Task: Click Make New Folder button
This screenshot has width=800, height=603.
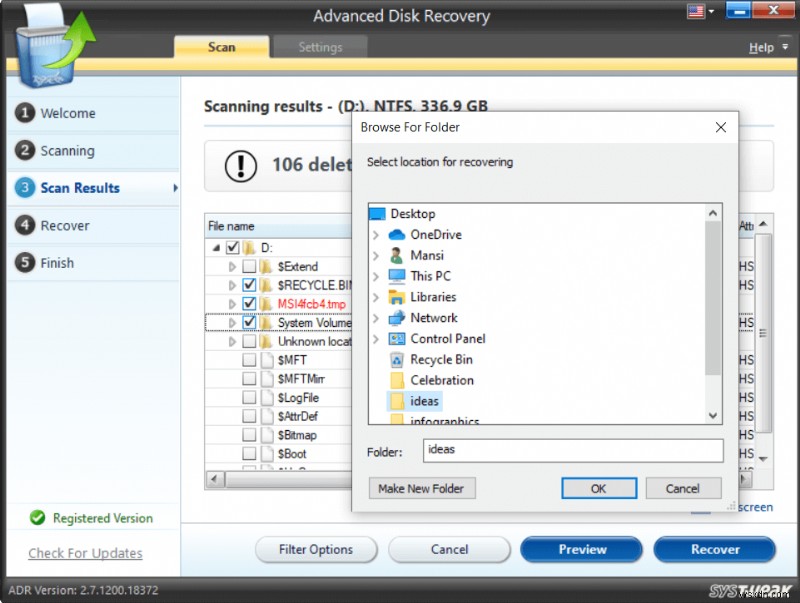Action: 422,488
